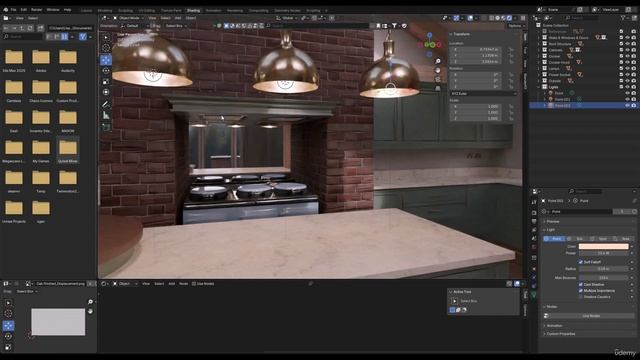Toggle the file browser filter funnel
The height and width of the screenshot is (360, 640).
83,36
